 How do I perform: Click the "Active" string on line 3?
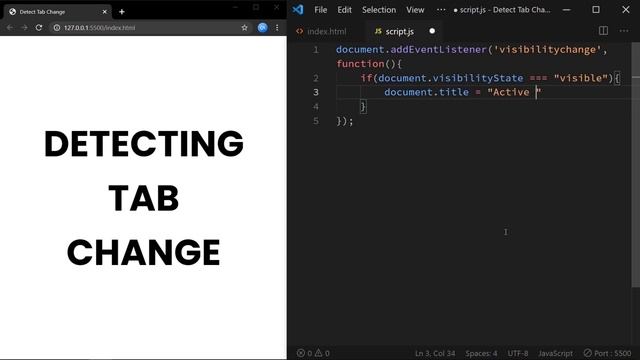click(514, 92)
